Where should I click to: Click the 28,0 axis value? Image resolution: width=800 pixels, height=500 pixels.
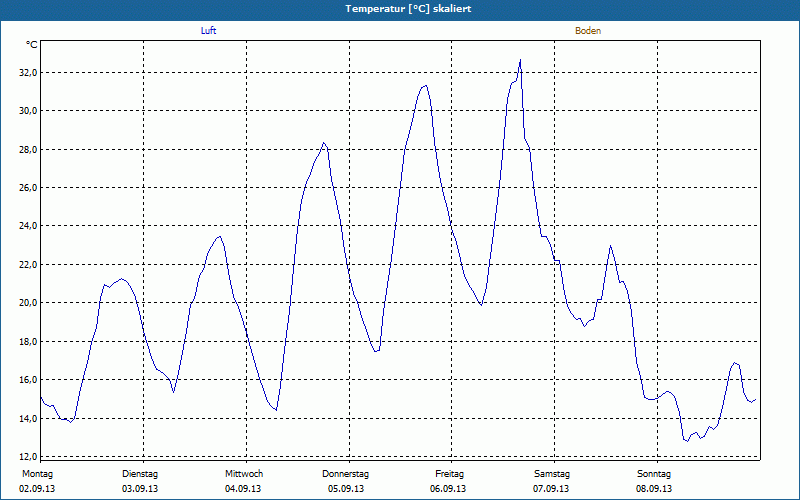point(28,149)
